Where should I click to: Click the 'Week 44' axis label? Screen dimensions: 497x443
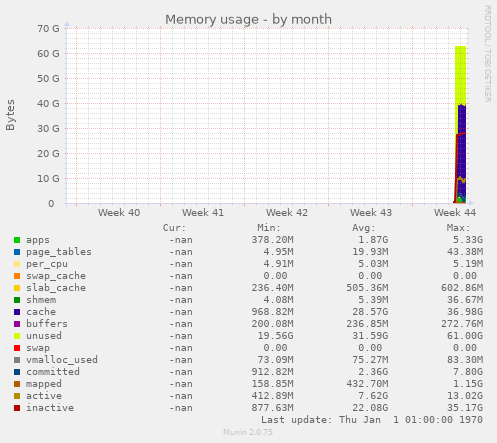pos(455,213)
